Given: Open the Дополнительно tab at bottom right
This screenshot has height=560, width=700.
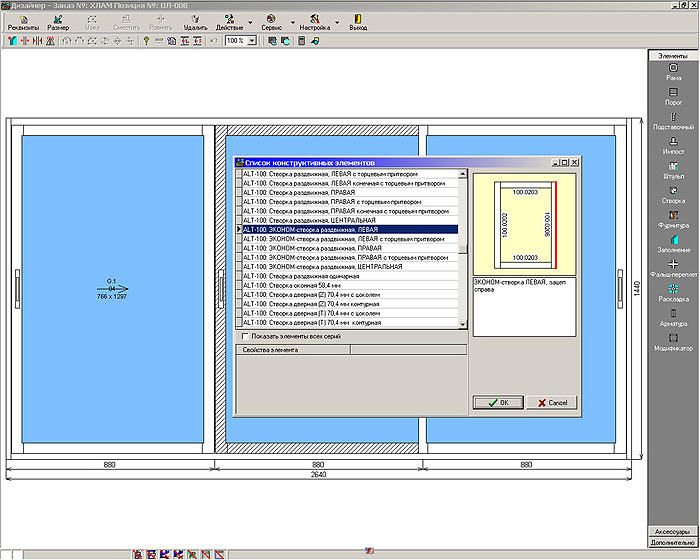Looking at the screenshot, I should [x=673, y=542].
